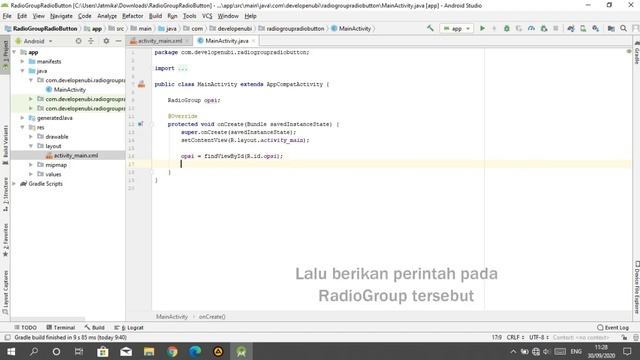Click Android Studio taskbar icon
Screen dimensions: 640x360
(x=241, y=351)
